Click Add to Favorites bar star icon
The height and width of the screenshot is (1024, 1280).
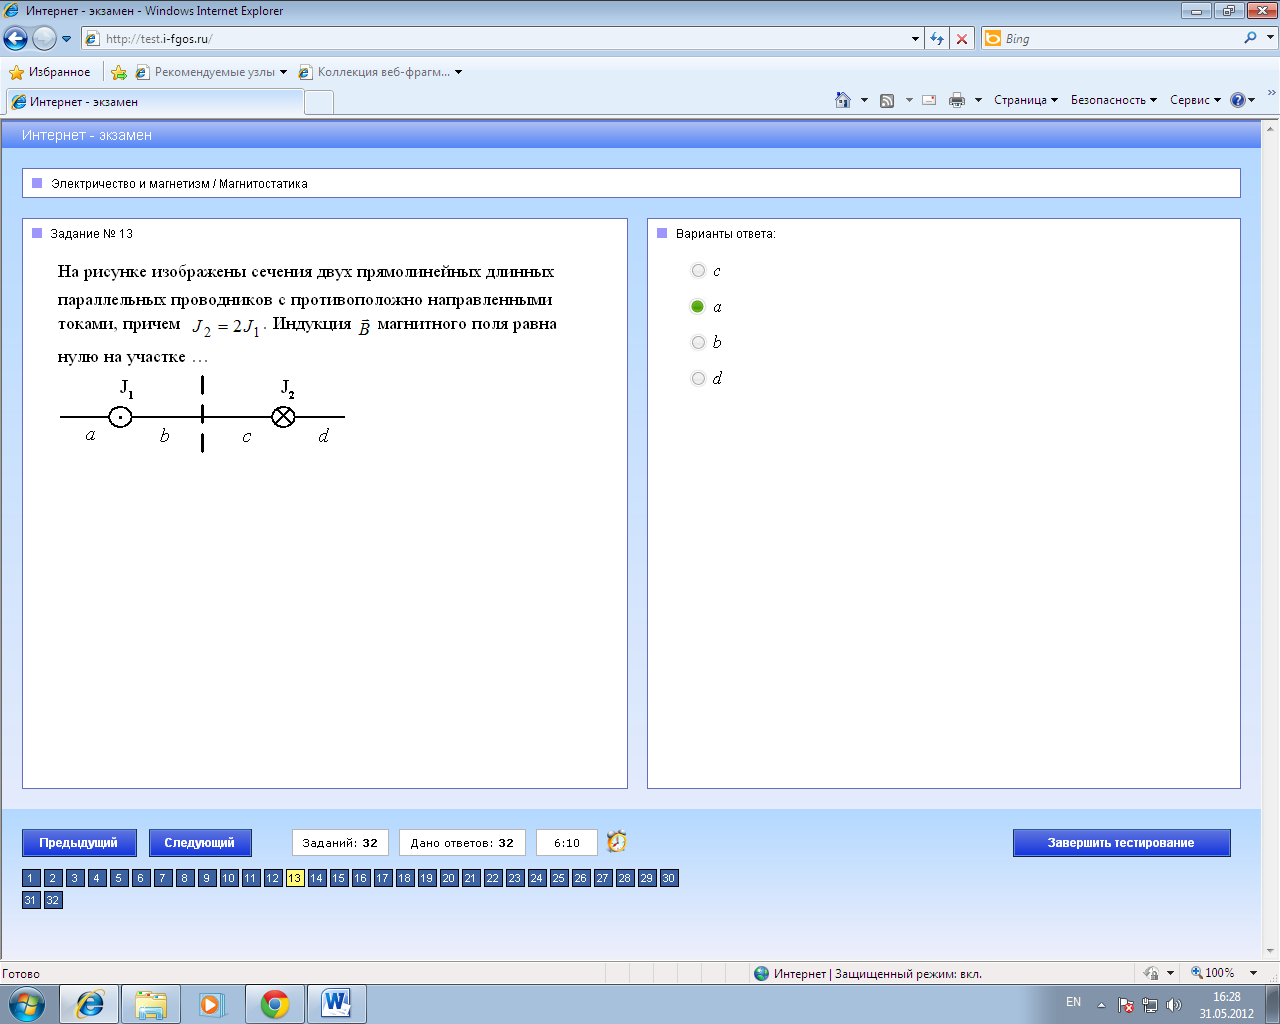[119, 72]
